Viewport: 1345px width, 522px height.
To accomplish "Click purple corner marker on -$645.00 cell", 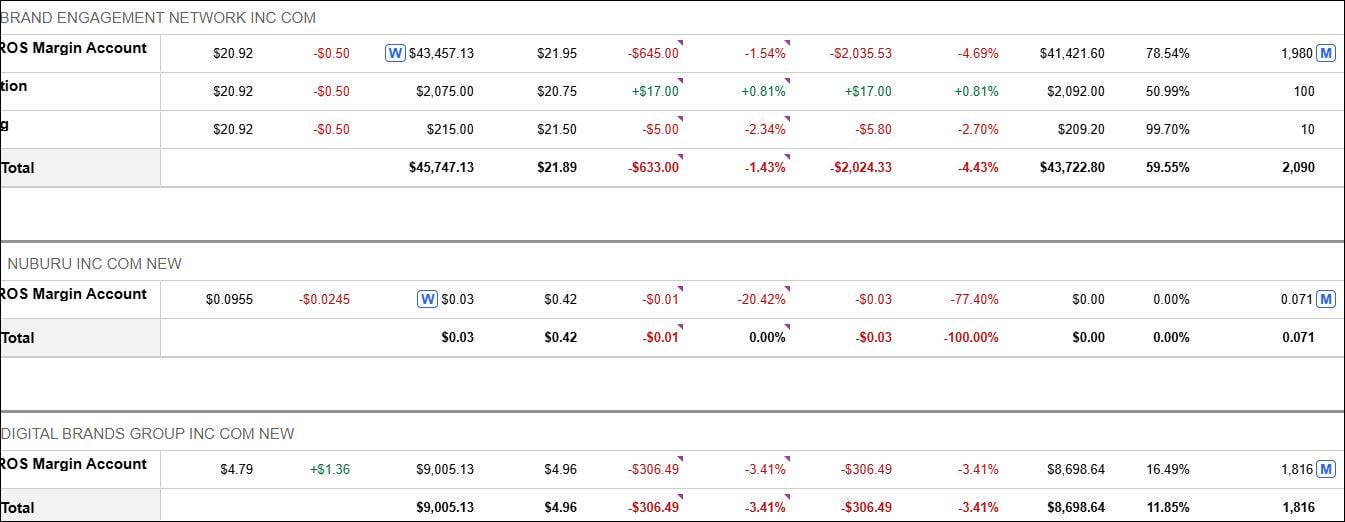I will click(x=681, y=42).
